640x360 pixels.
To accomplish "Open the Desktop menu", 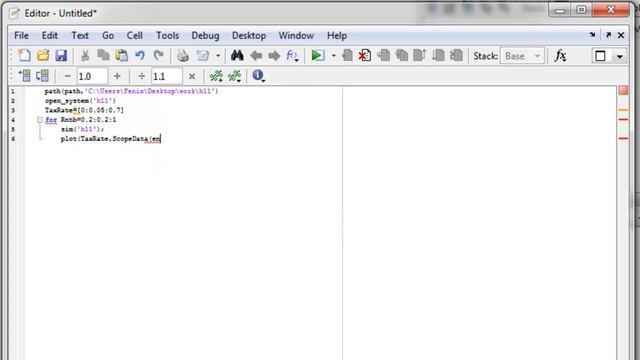I will (249, 36).
